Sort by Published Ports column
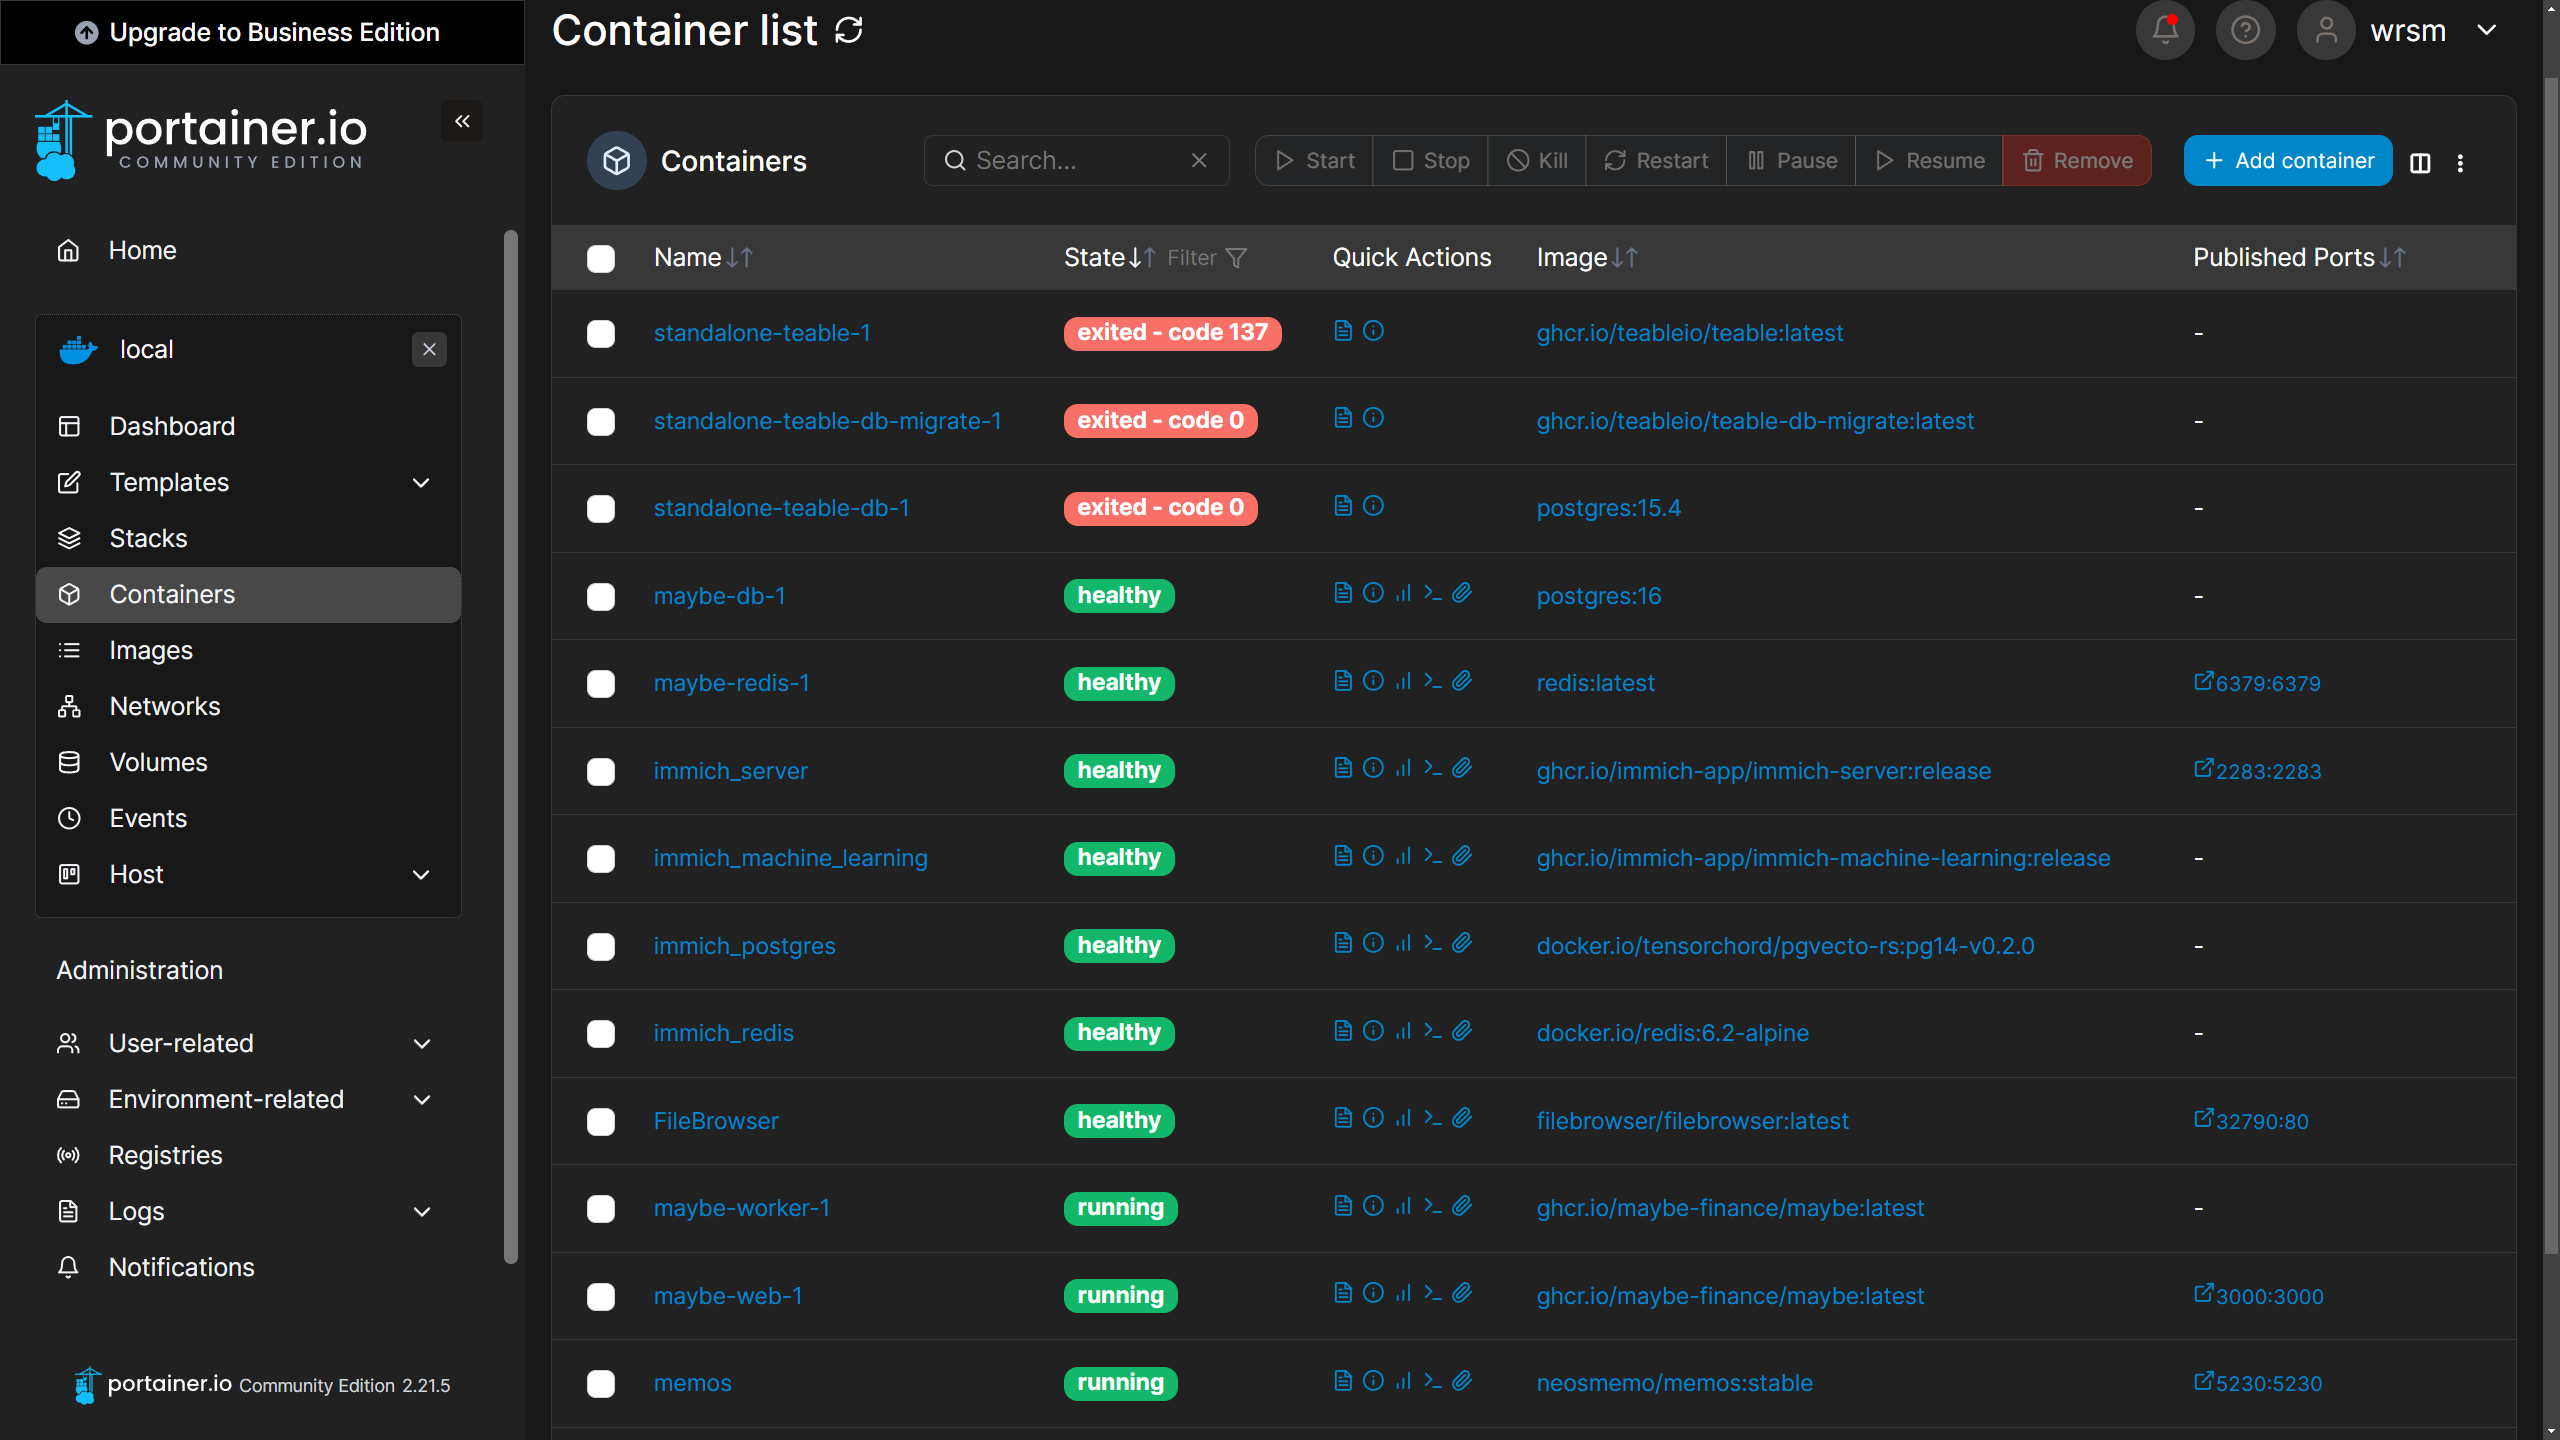Image resolution: width=2560 pixels, height=1440 pixels. tap(2299, 258)
